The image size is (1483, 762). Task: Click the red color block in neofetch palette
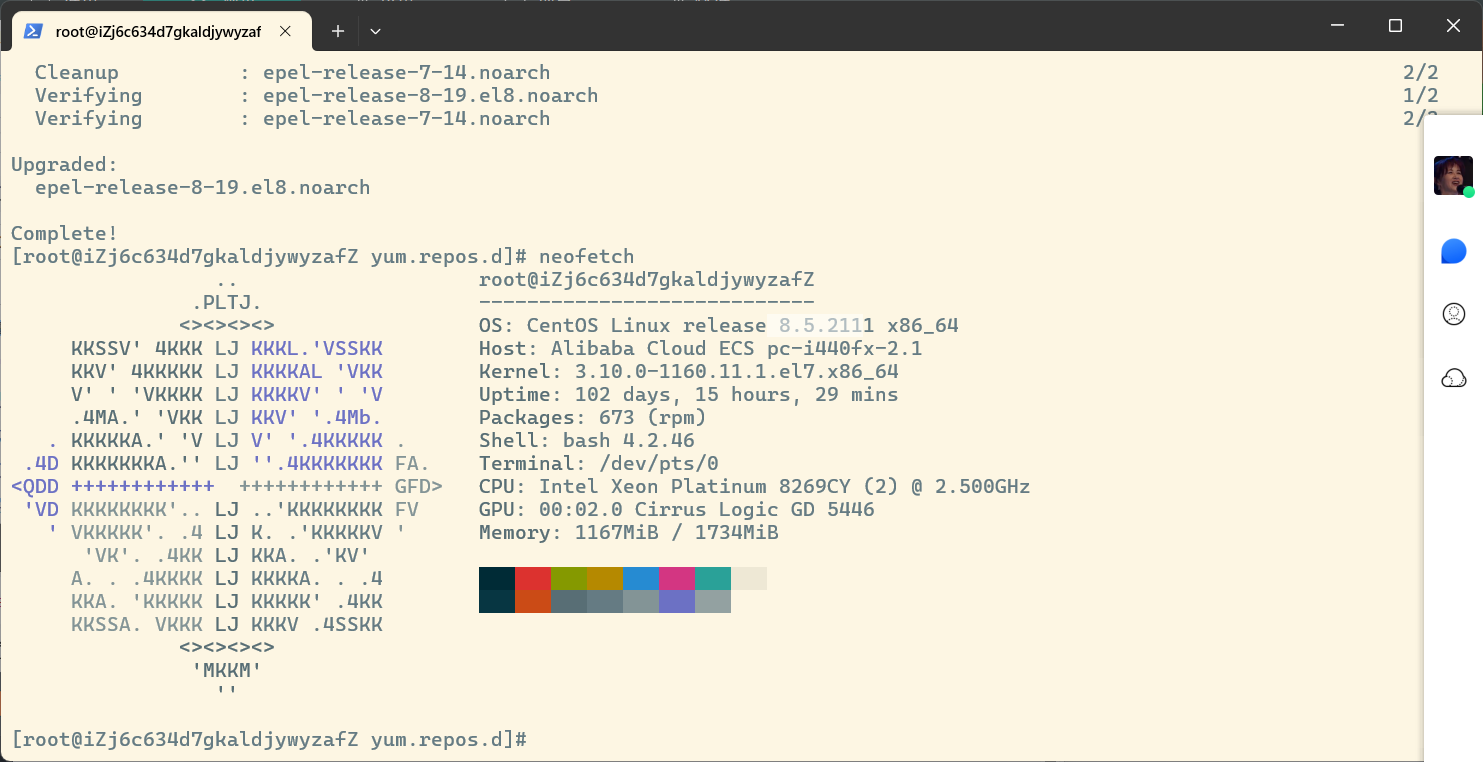coord(533,578)
